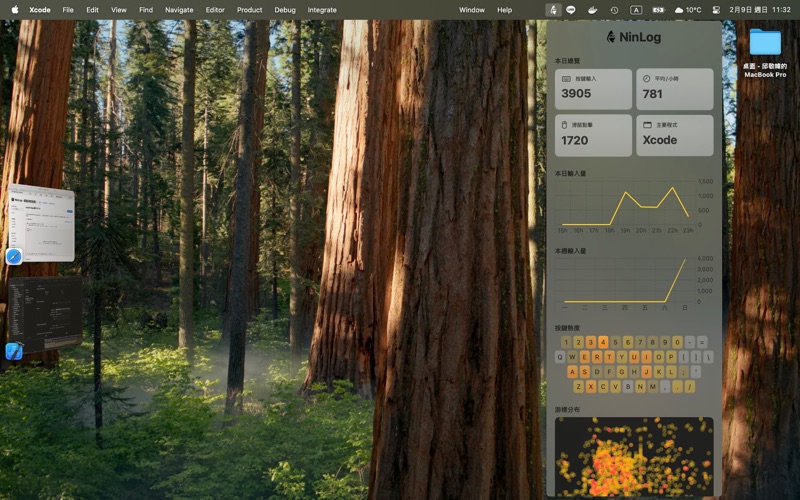Select the Safari window thumbnail in Stage Manager
Screen dimensions: 800x500
click(42, 223)
